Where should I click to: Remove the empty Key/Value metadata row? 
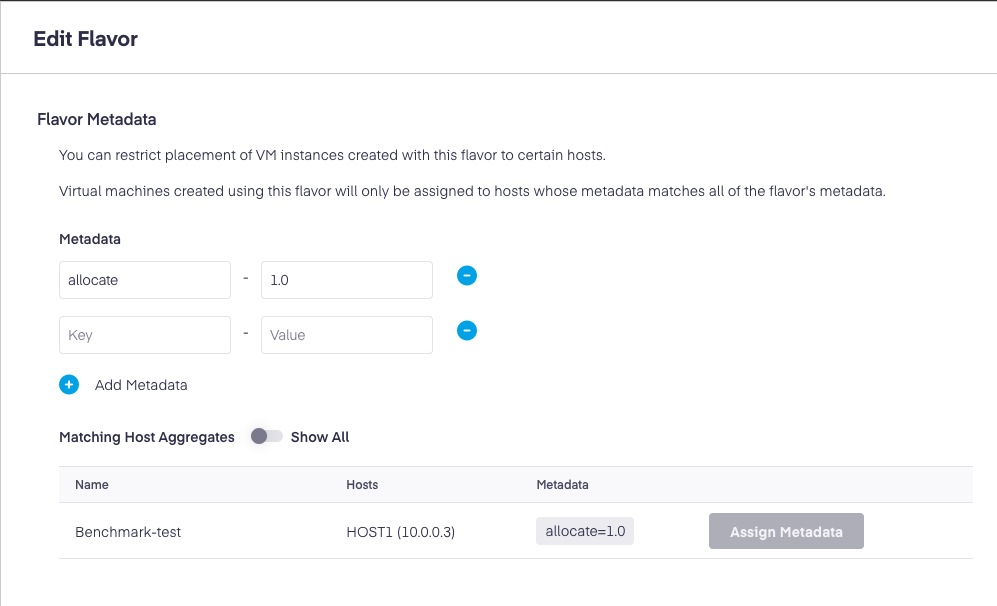(467, 331)
